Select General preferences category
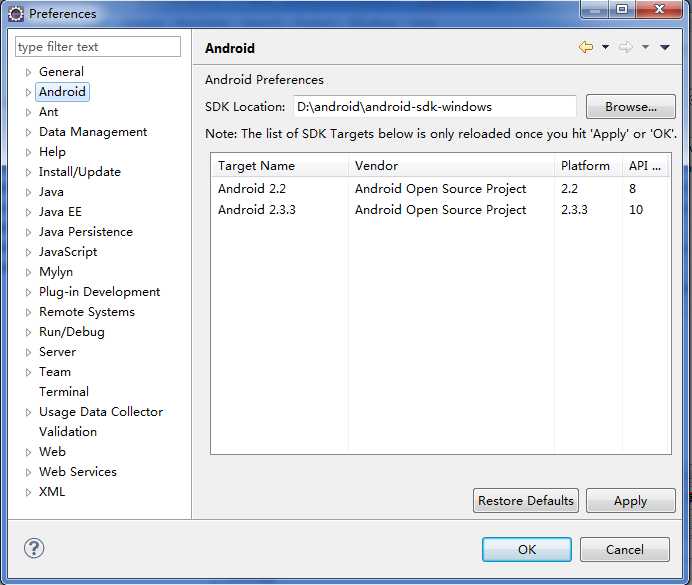Viewport: 692px width, 585px height. (61, 71)
